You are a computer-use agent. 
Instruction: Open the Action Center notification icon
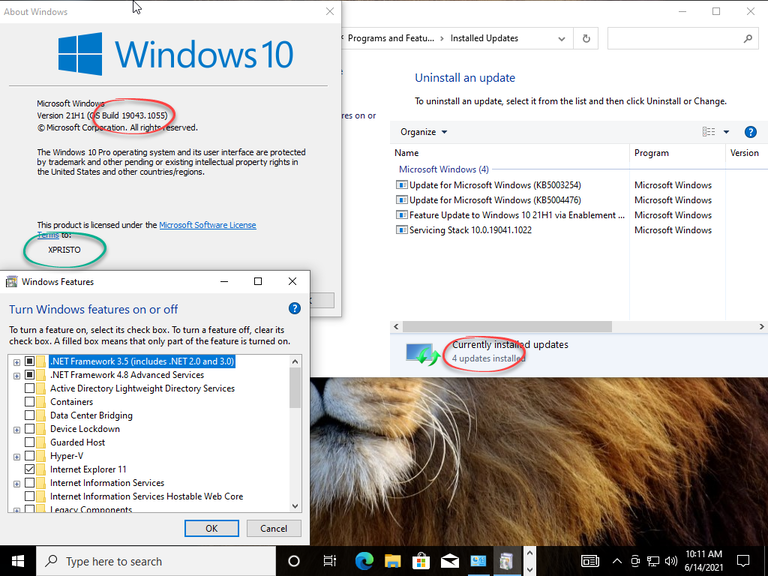(x=743, y=561)
